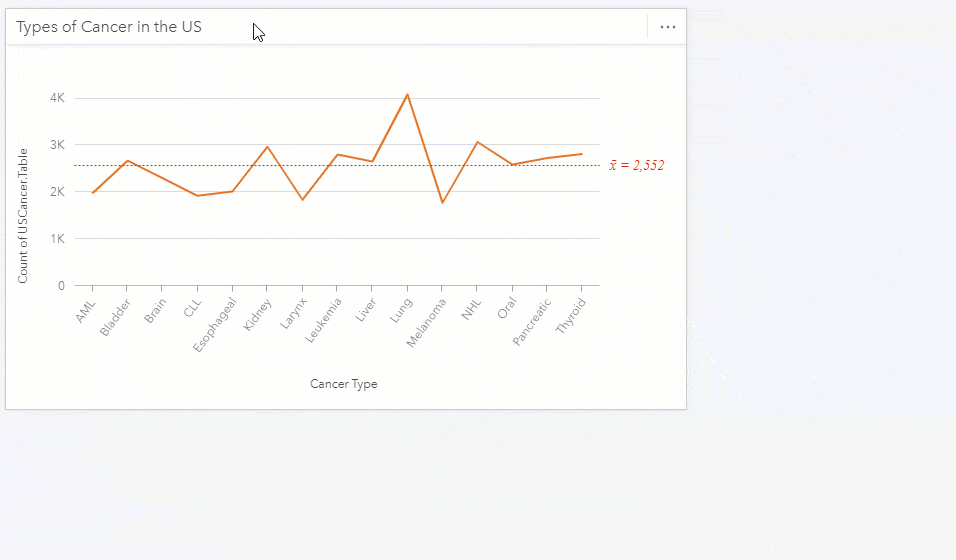
Task: Click the mean value label 2,552
Action: [637, 166]
